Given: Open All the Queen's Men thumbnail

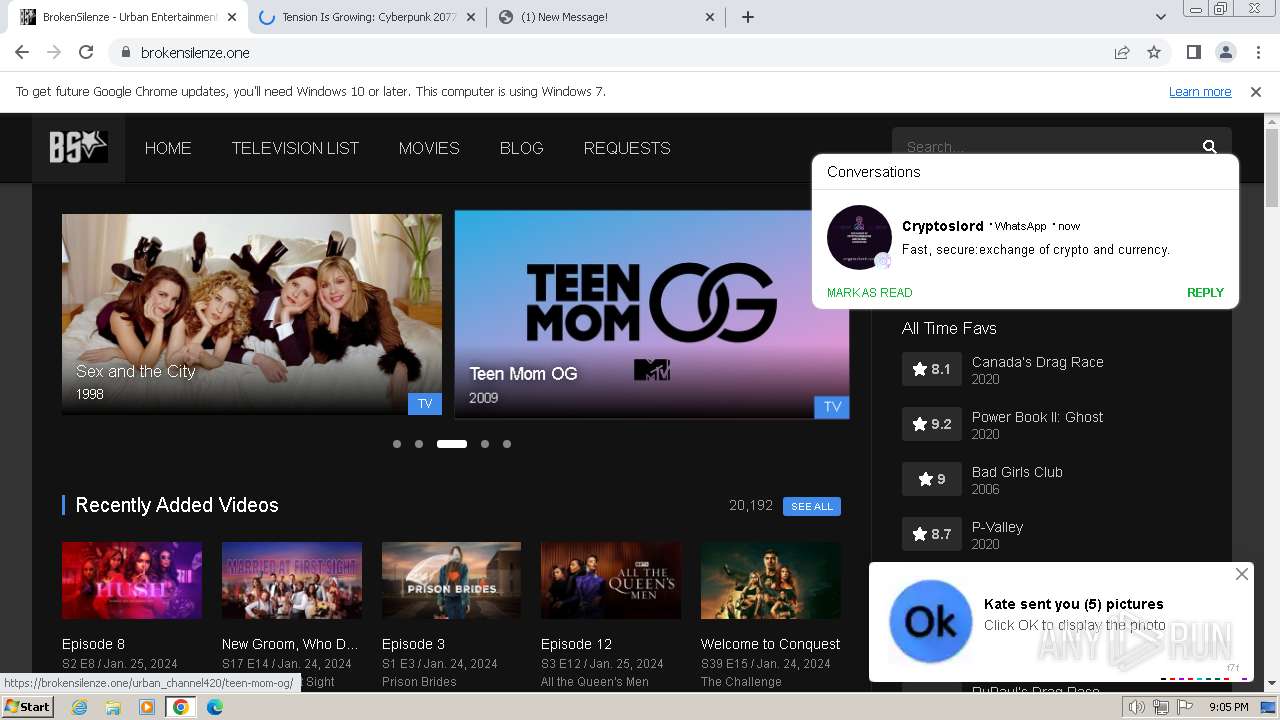Looking at the screenshot, I should click(611, 581).
